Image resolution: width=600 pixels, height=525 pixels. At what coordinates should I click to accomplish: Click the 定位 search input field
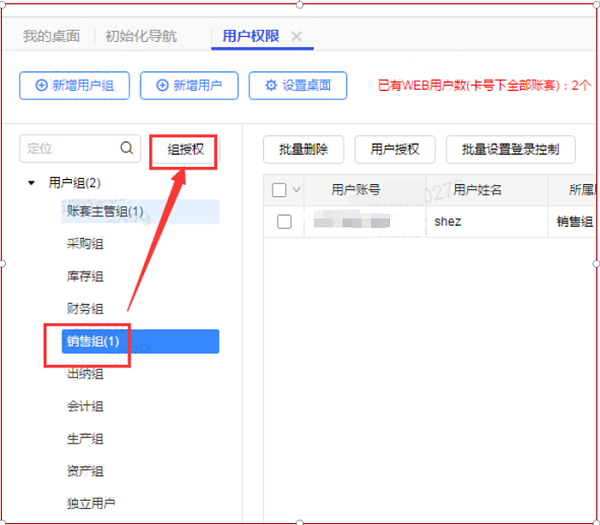tap(70, 148)
